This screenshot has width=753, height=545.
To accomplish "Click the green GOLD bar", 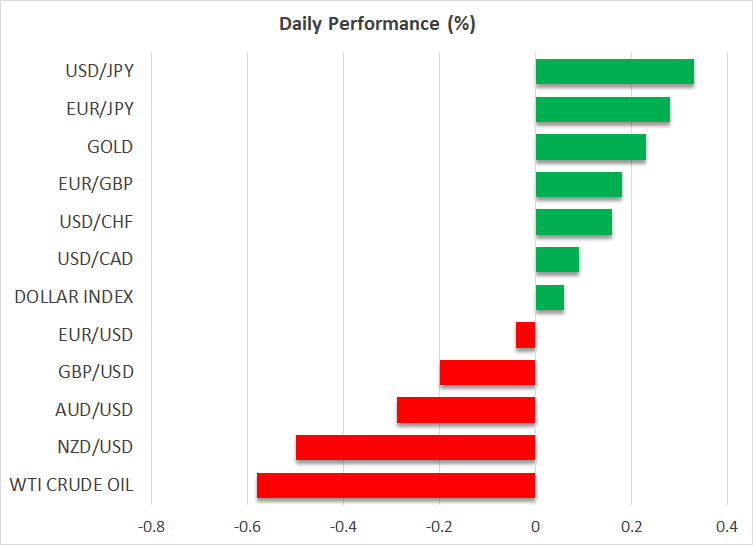I will (590, 147).
